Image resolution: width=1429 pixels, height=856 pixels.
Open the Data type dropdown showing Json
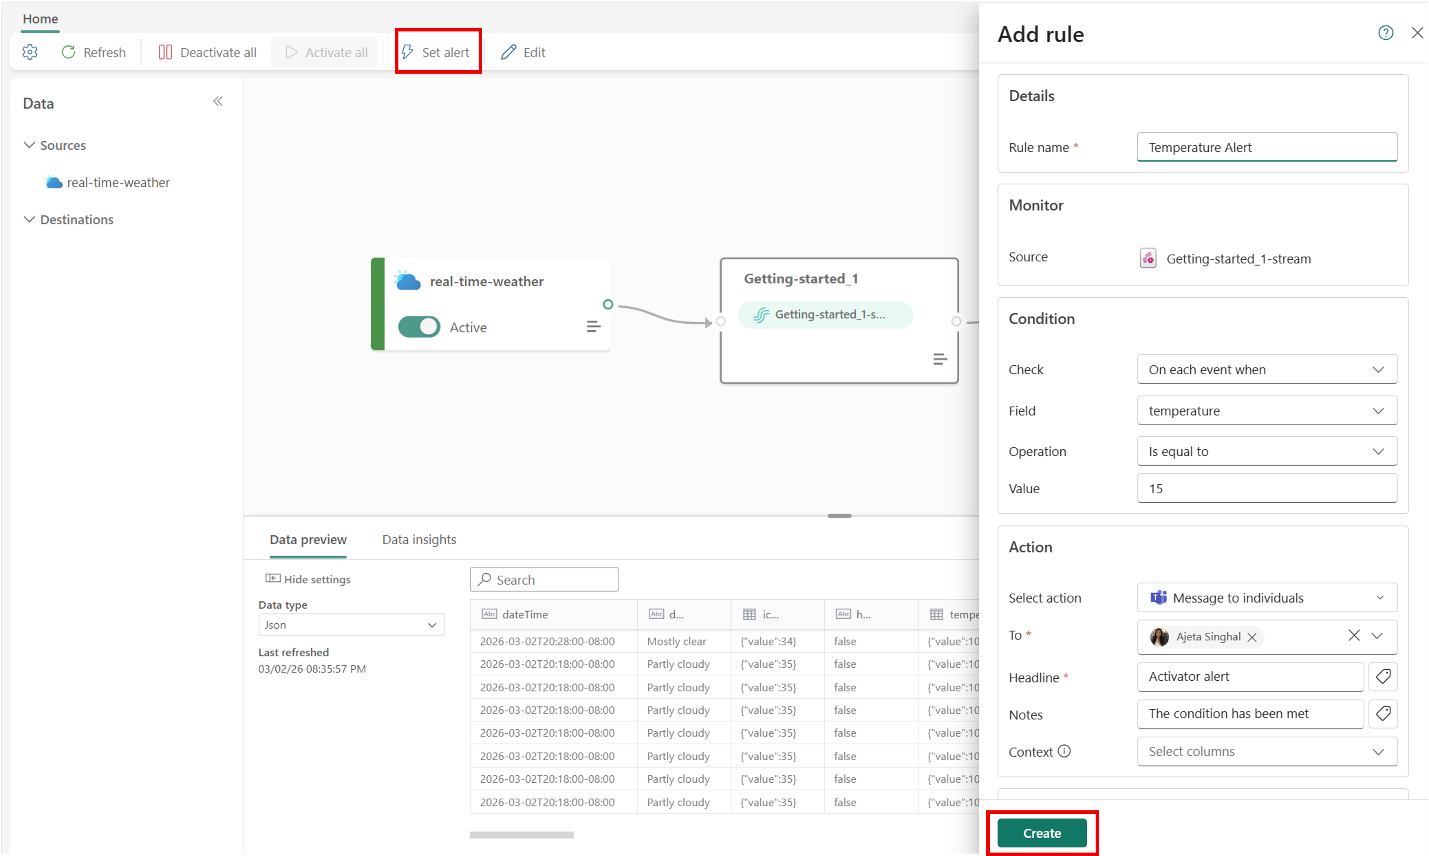coord(351,624)
